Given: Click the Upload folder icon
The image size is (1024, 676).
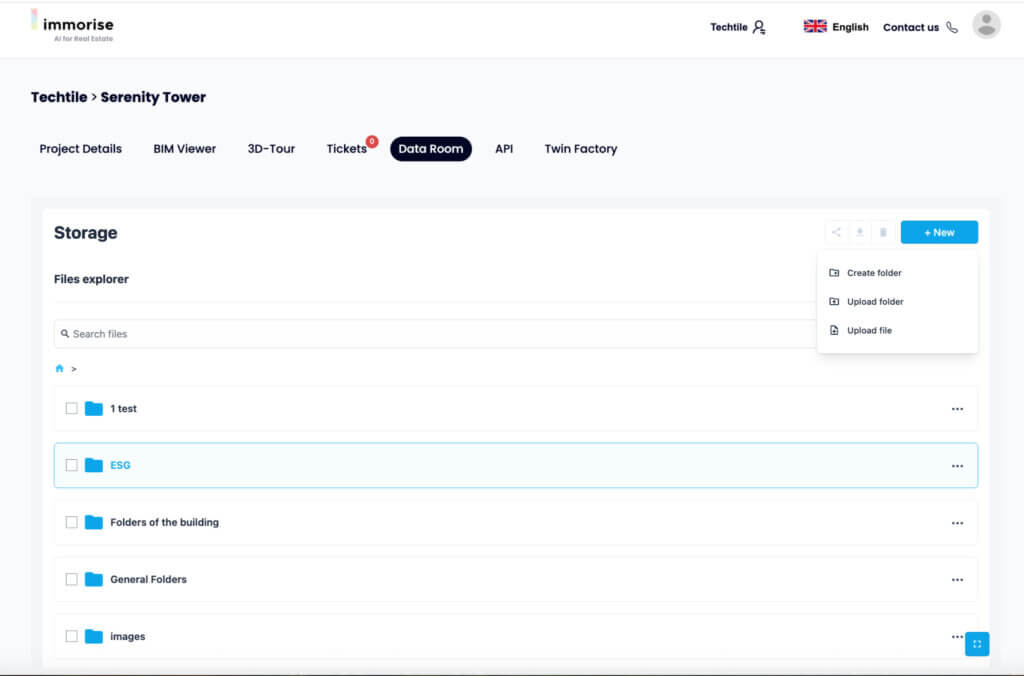Looking at the screenshot, I should 834,302.
